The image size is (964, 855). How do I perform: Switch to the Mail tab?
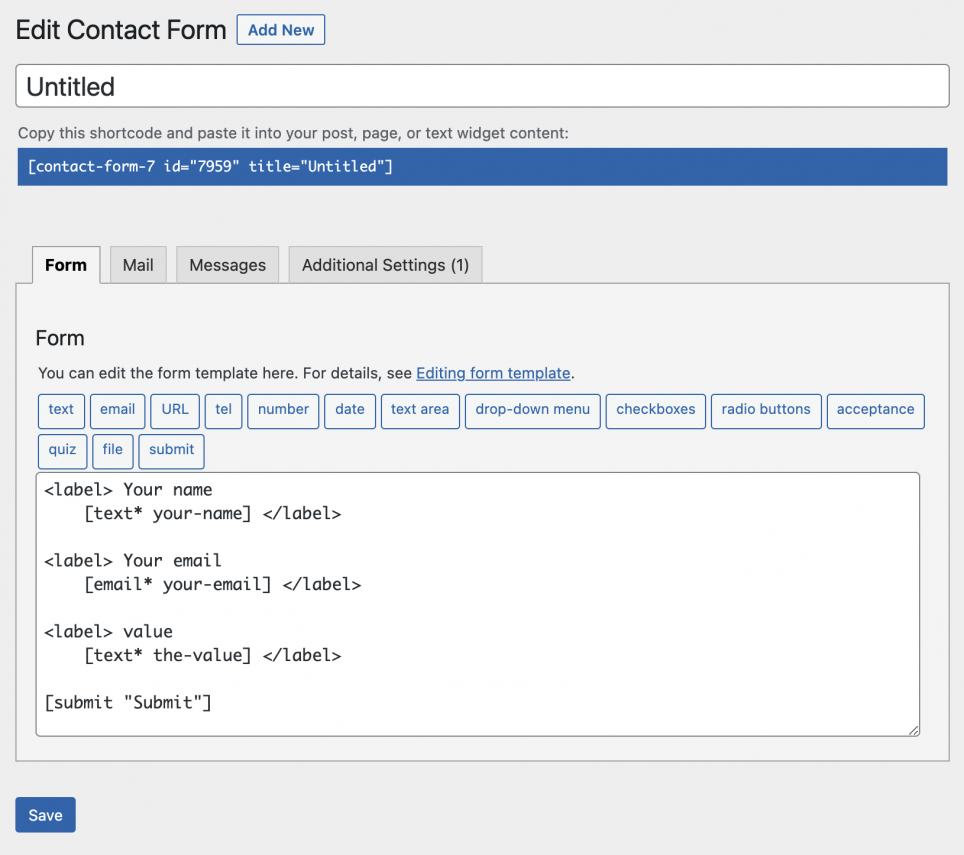pos(137,264)
